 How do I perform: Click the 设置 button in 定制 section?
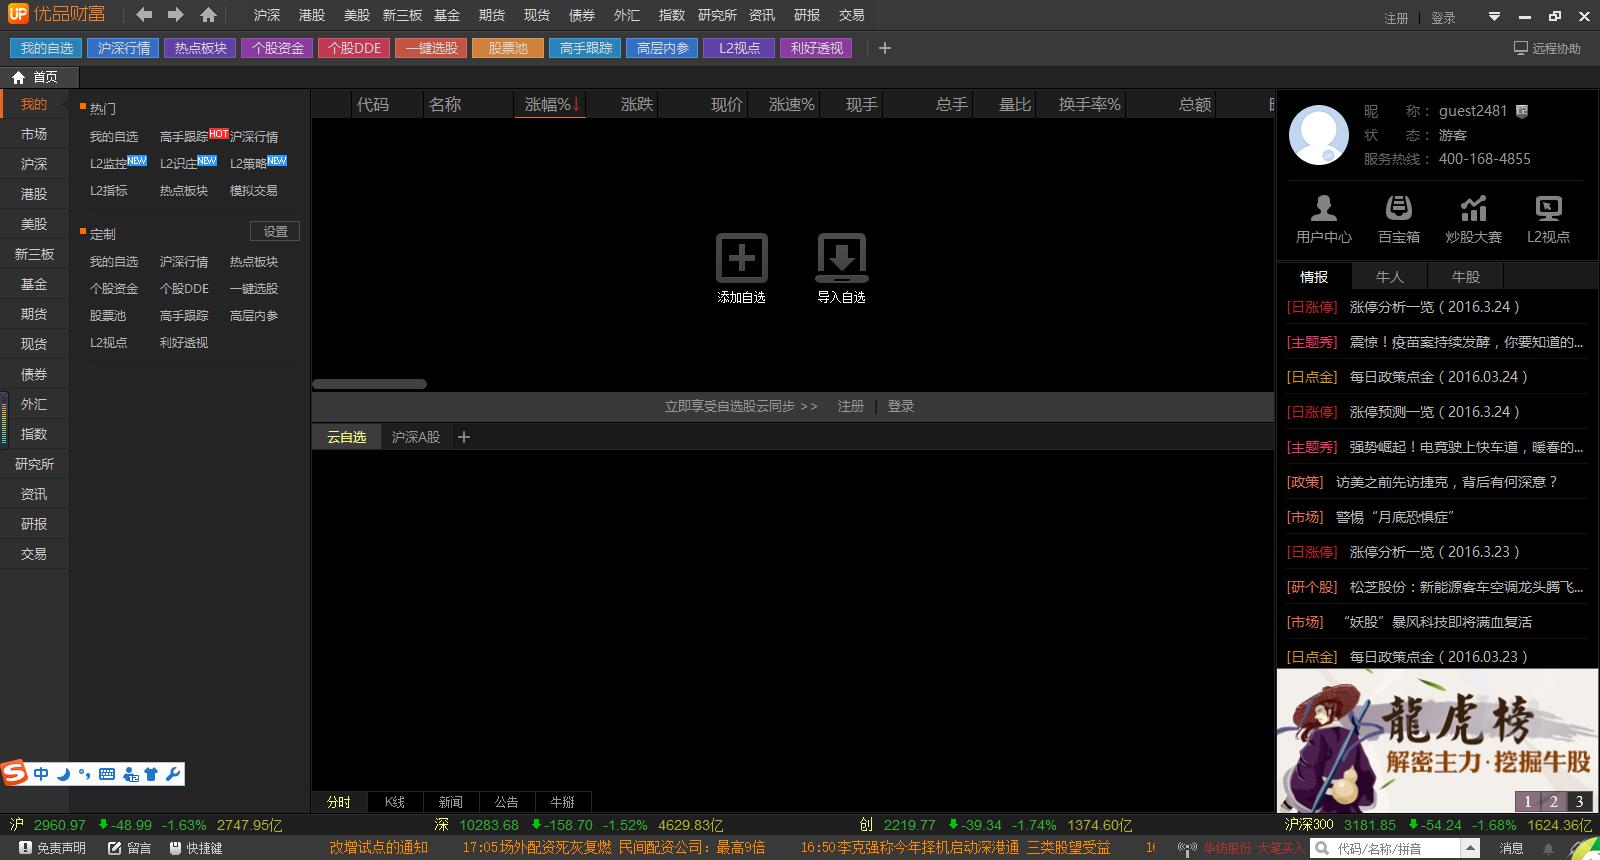(275, 231)
